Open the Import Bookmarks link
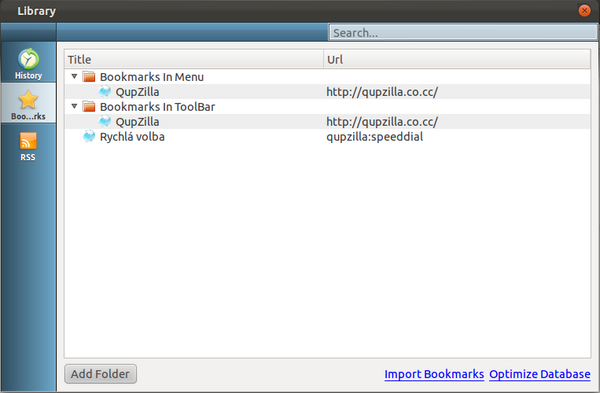 point(434,374)
